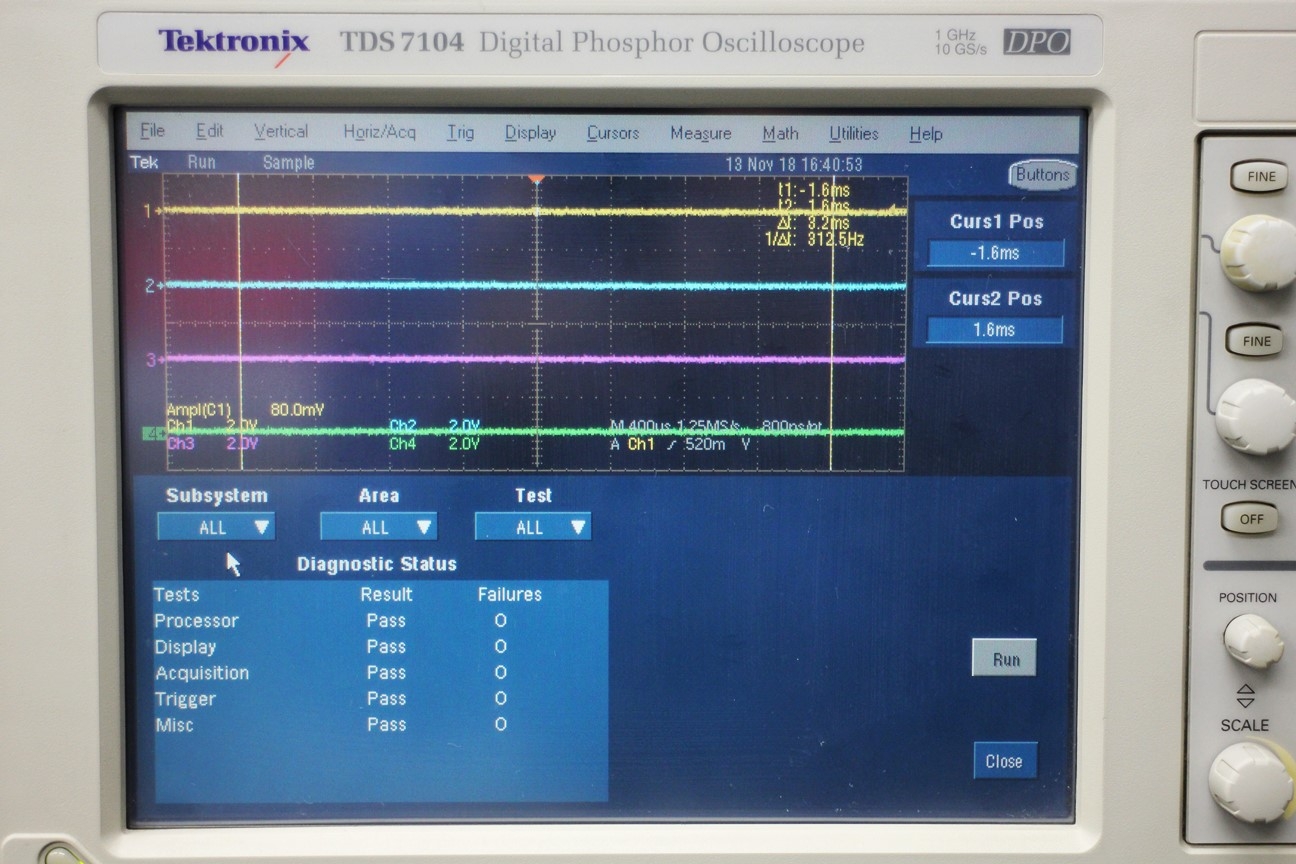Click the Tek label above the graticule
This screenshot has width=1296, height=864.
coord(144,162)
